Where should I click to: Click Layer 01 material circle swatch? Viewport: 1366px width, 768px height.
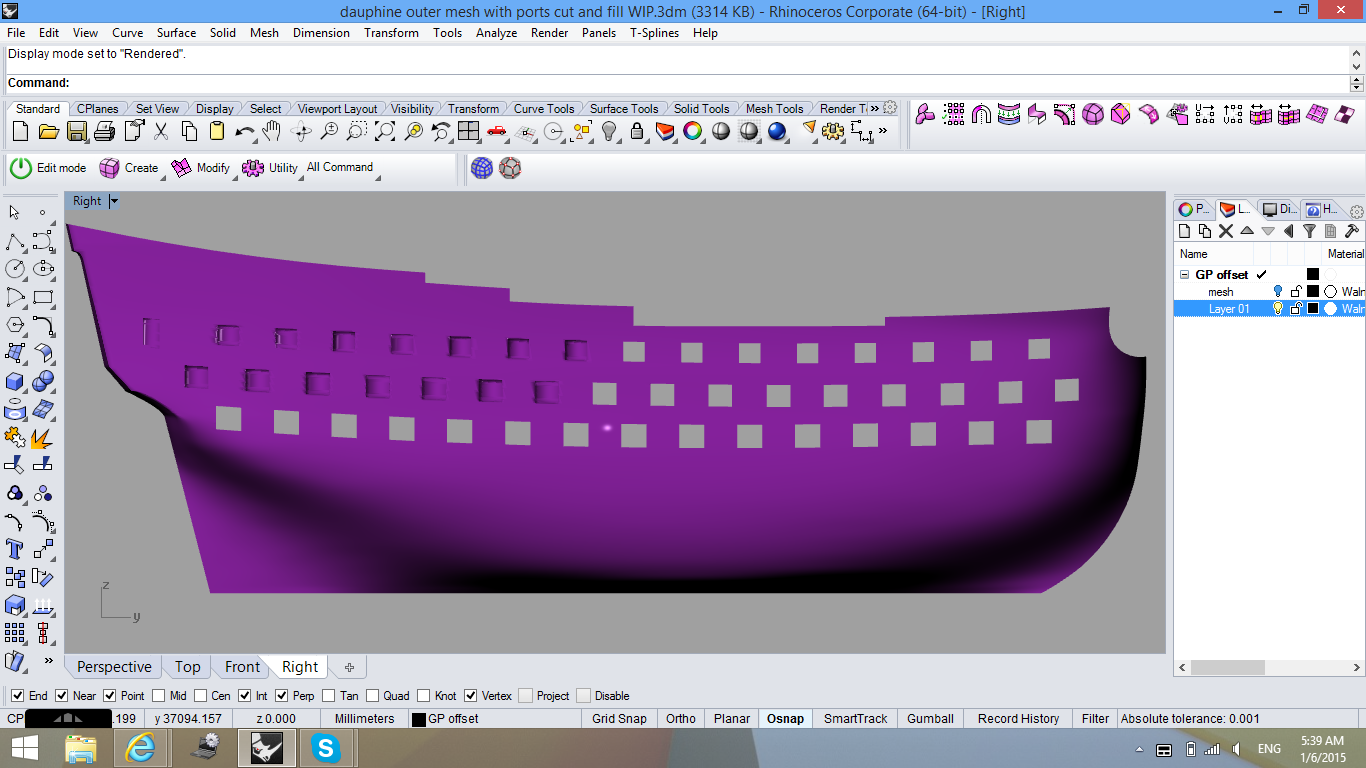(x=1330, y=309)
